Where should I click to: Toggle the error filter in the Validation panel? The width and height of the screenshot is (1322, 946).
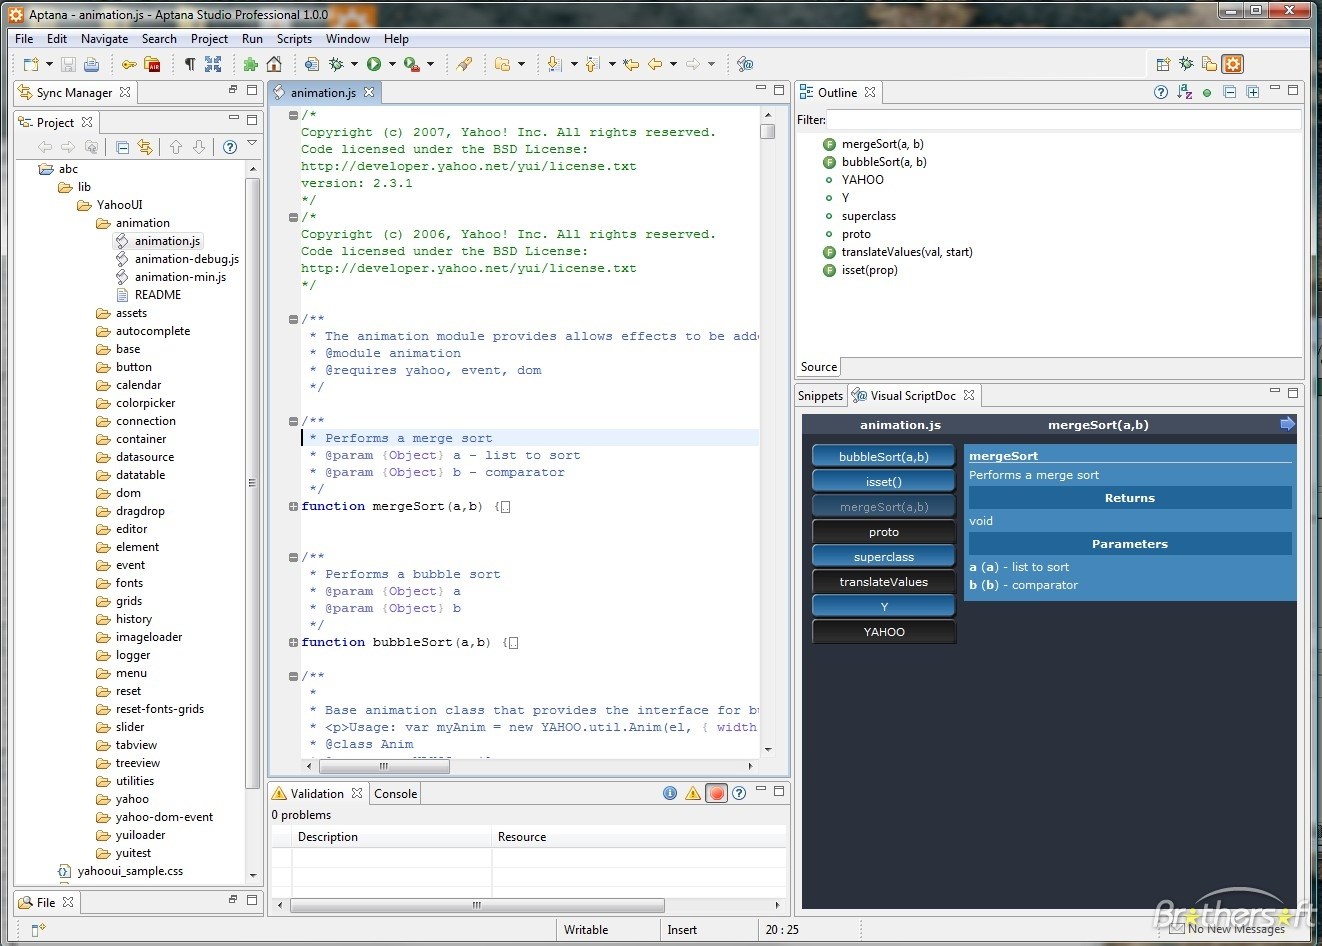coord(717,793)
